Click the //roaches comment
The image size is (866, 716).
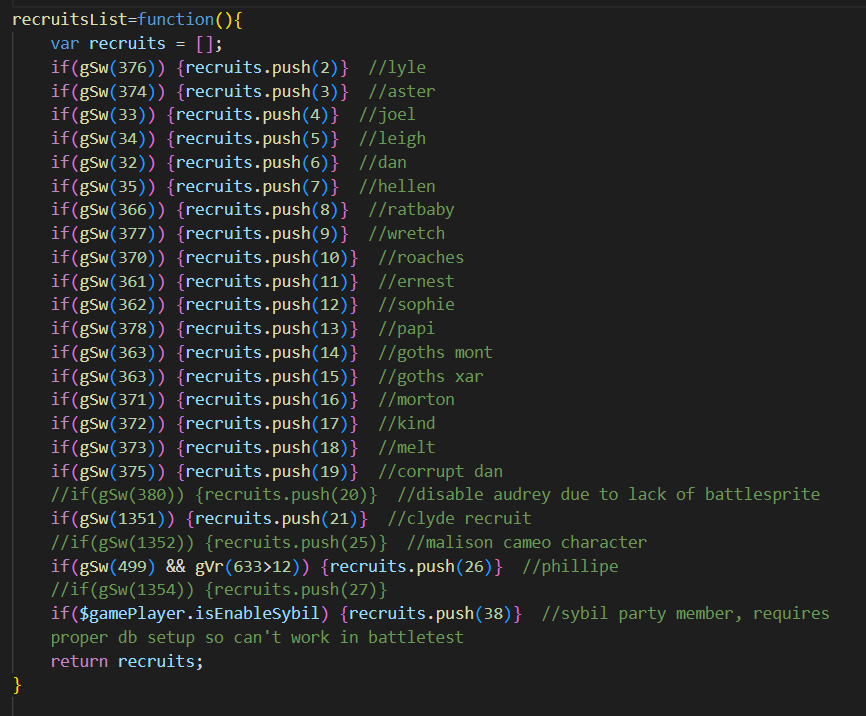coord(421,257)
